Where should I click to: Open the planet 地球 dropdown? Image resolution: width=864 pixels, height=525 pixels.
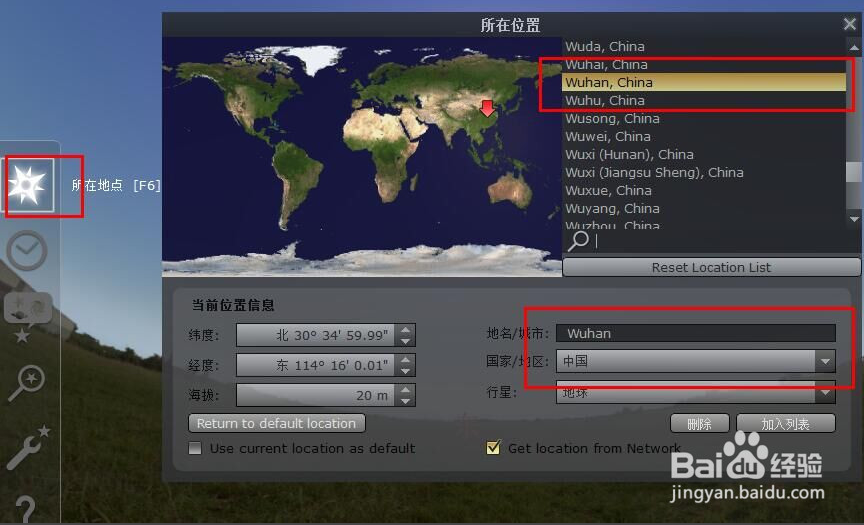696,392
